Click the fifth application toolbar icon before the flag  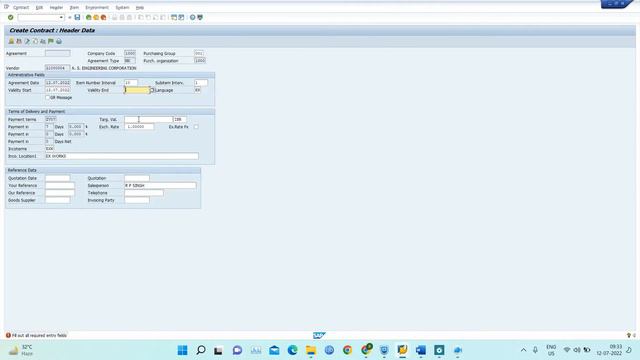point(43,41)
